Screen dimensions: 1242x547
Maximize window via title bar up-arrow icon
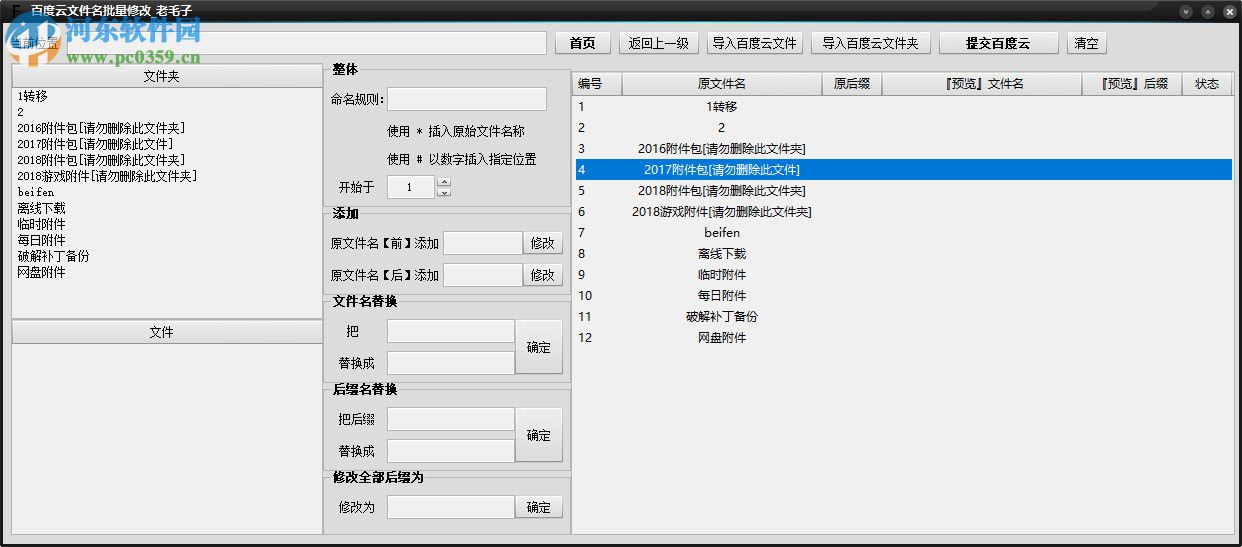point(1207,11)
